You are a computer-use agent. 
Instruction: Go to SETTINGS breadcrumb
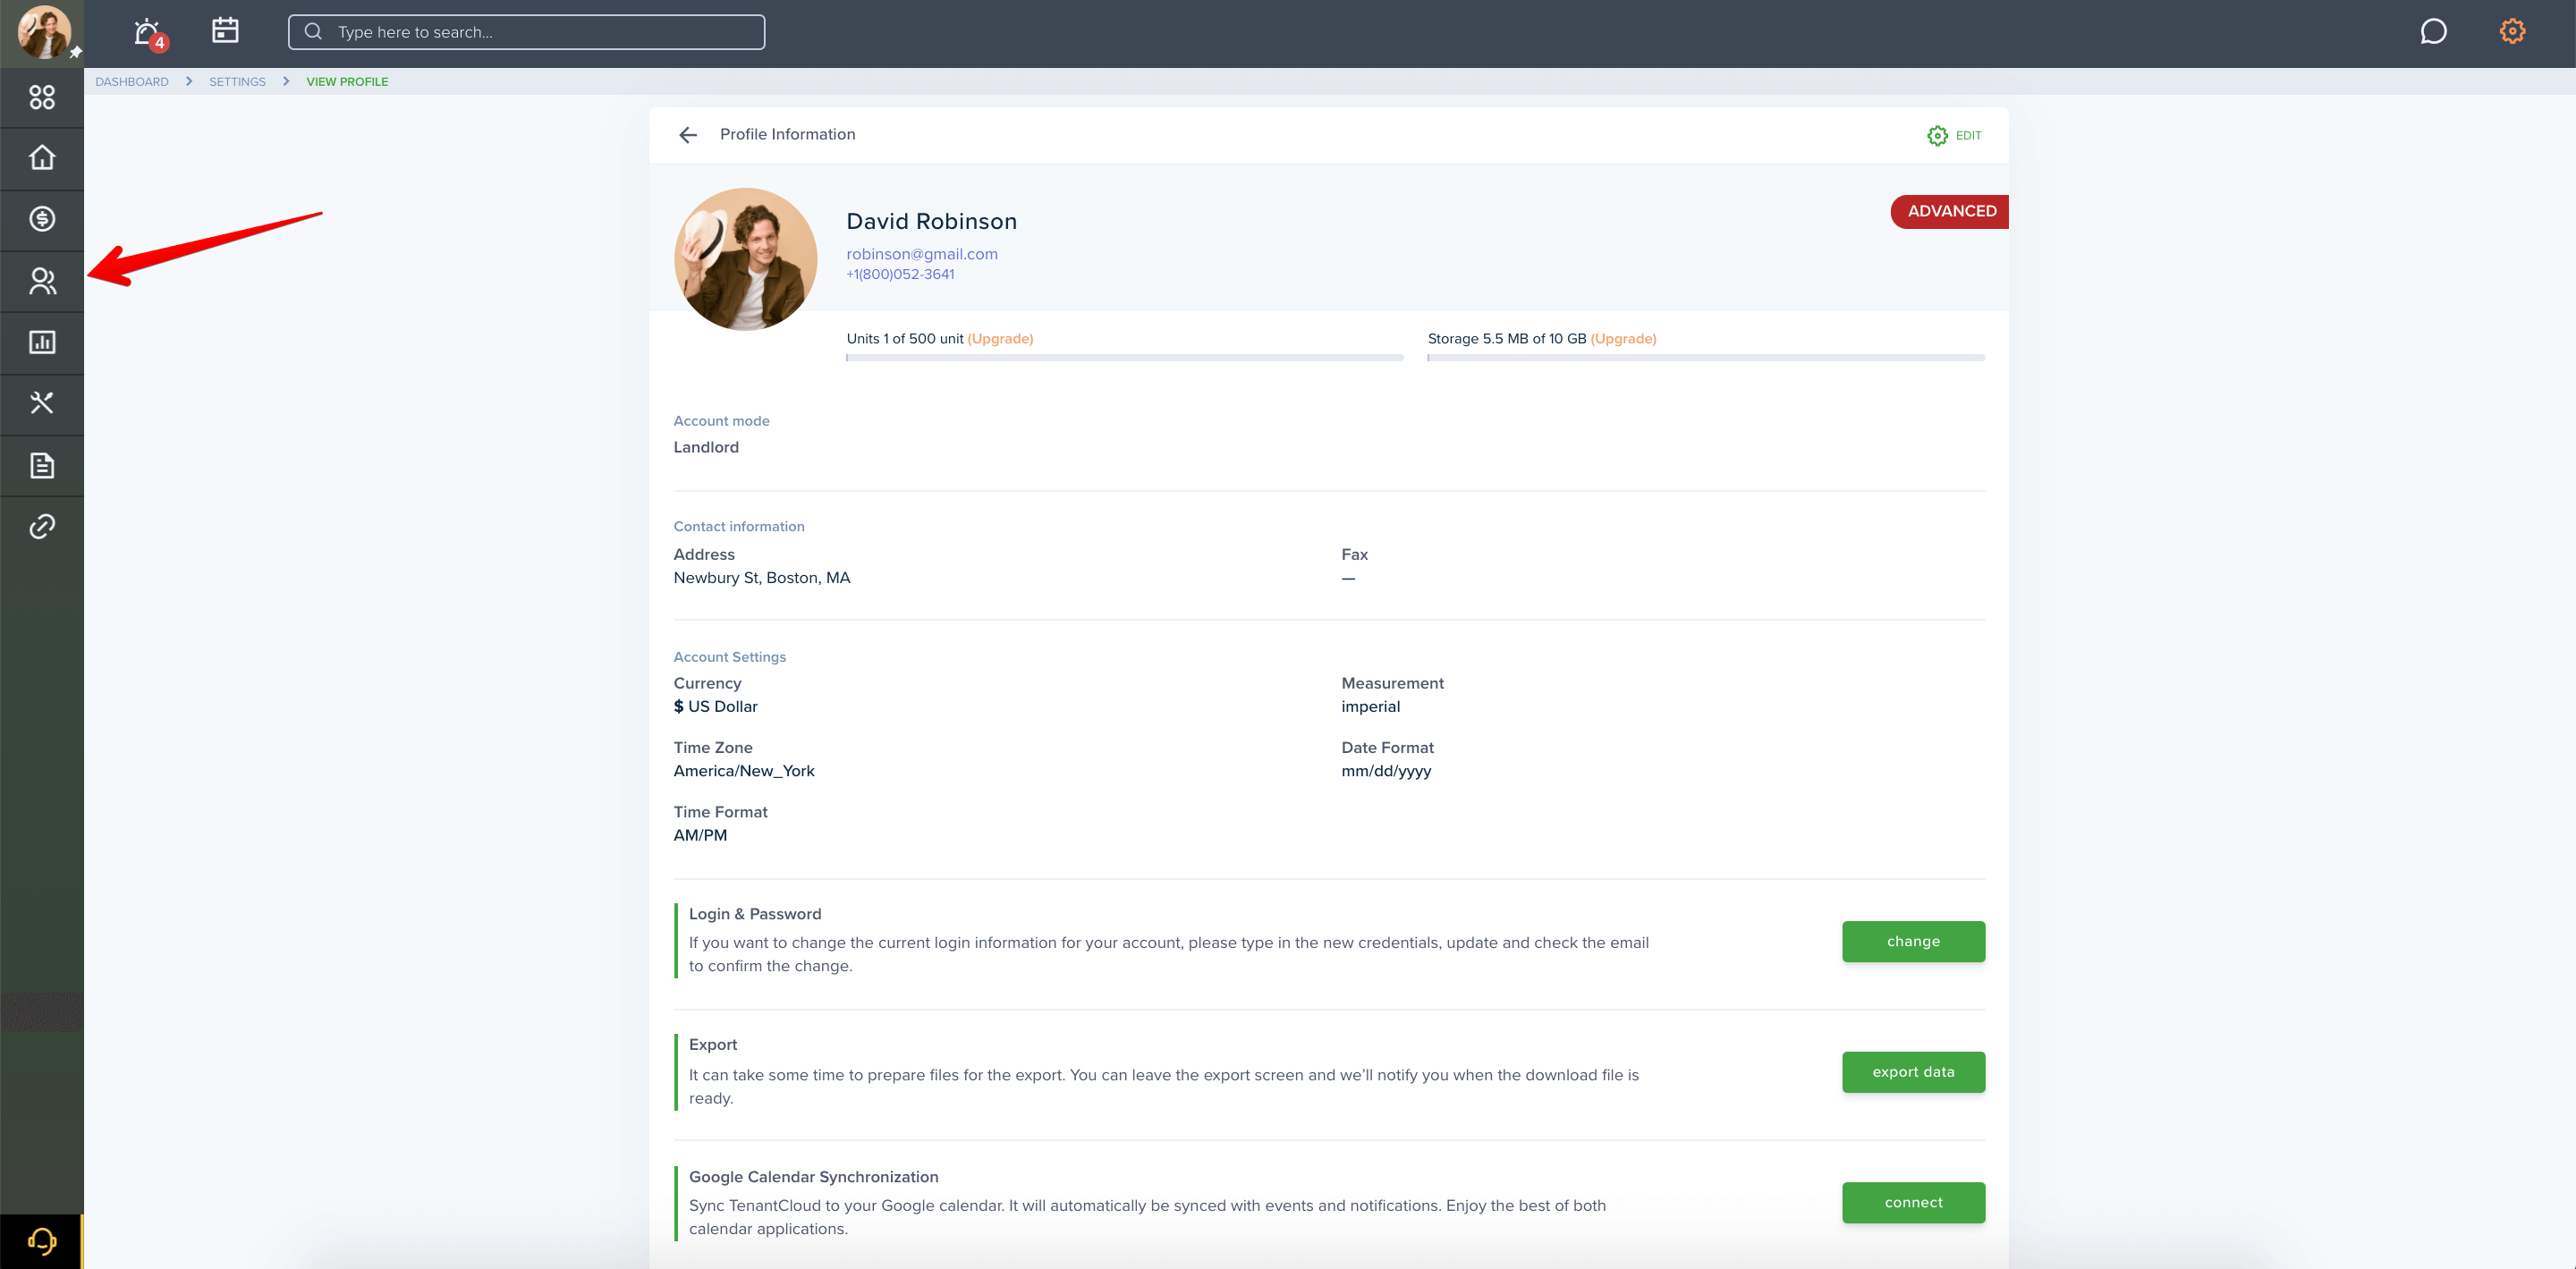pos(237,82)
